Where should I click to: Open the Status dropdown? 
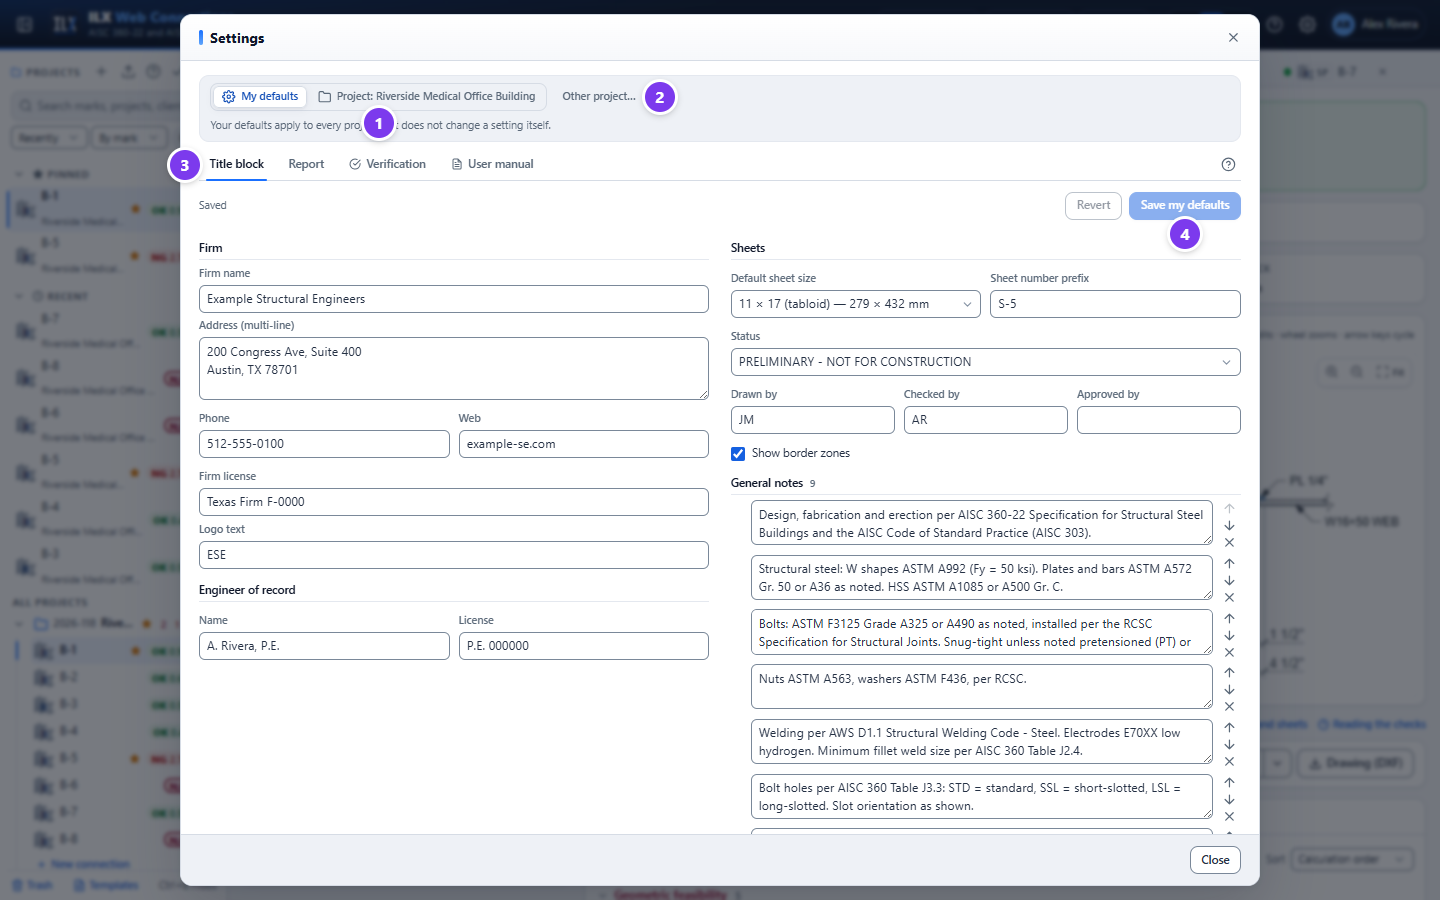coord(985,362)
